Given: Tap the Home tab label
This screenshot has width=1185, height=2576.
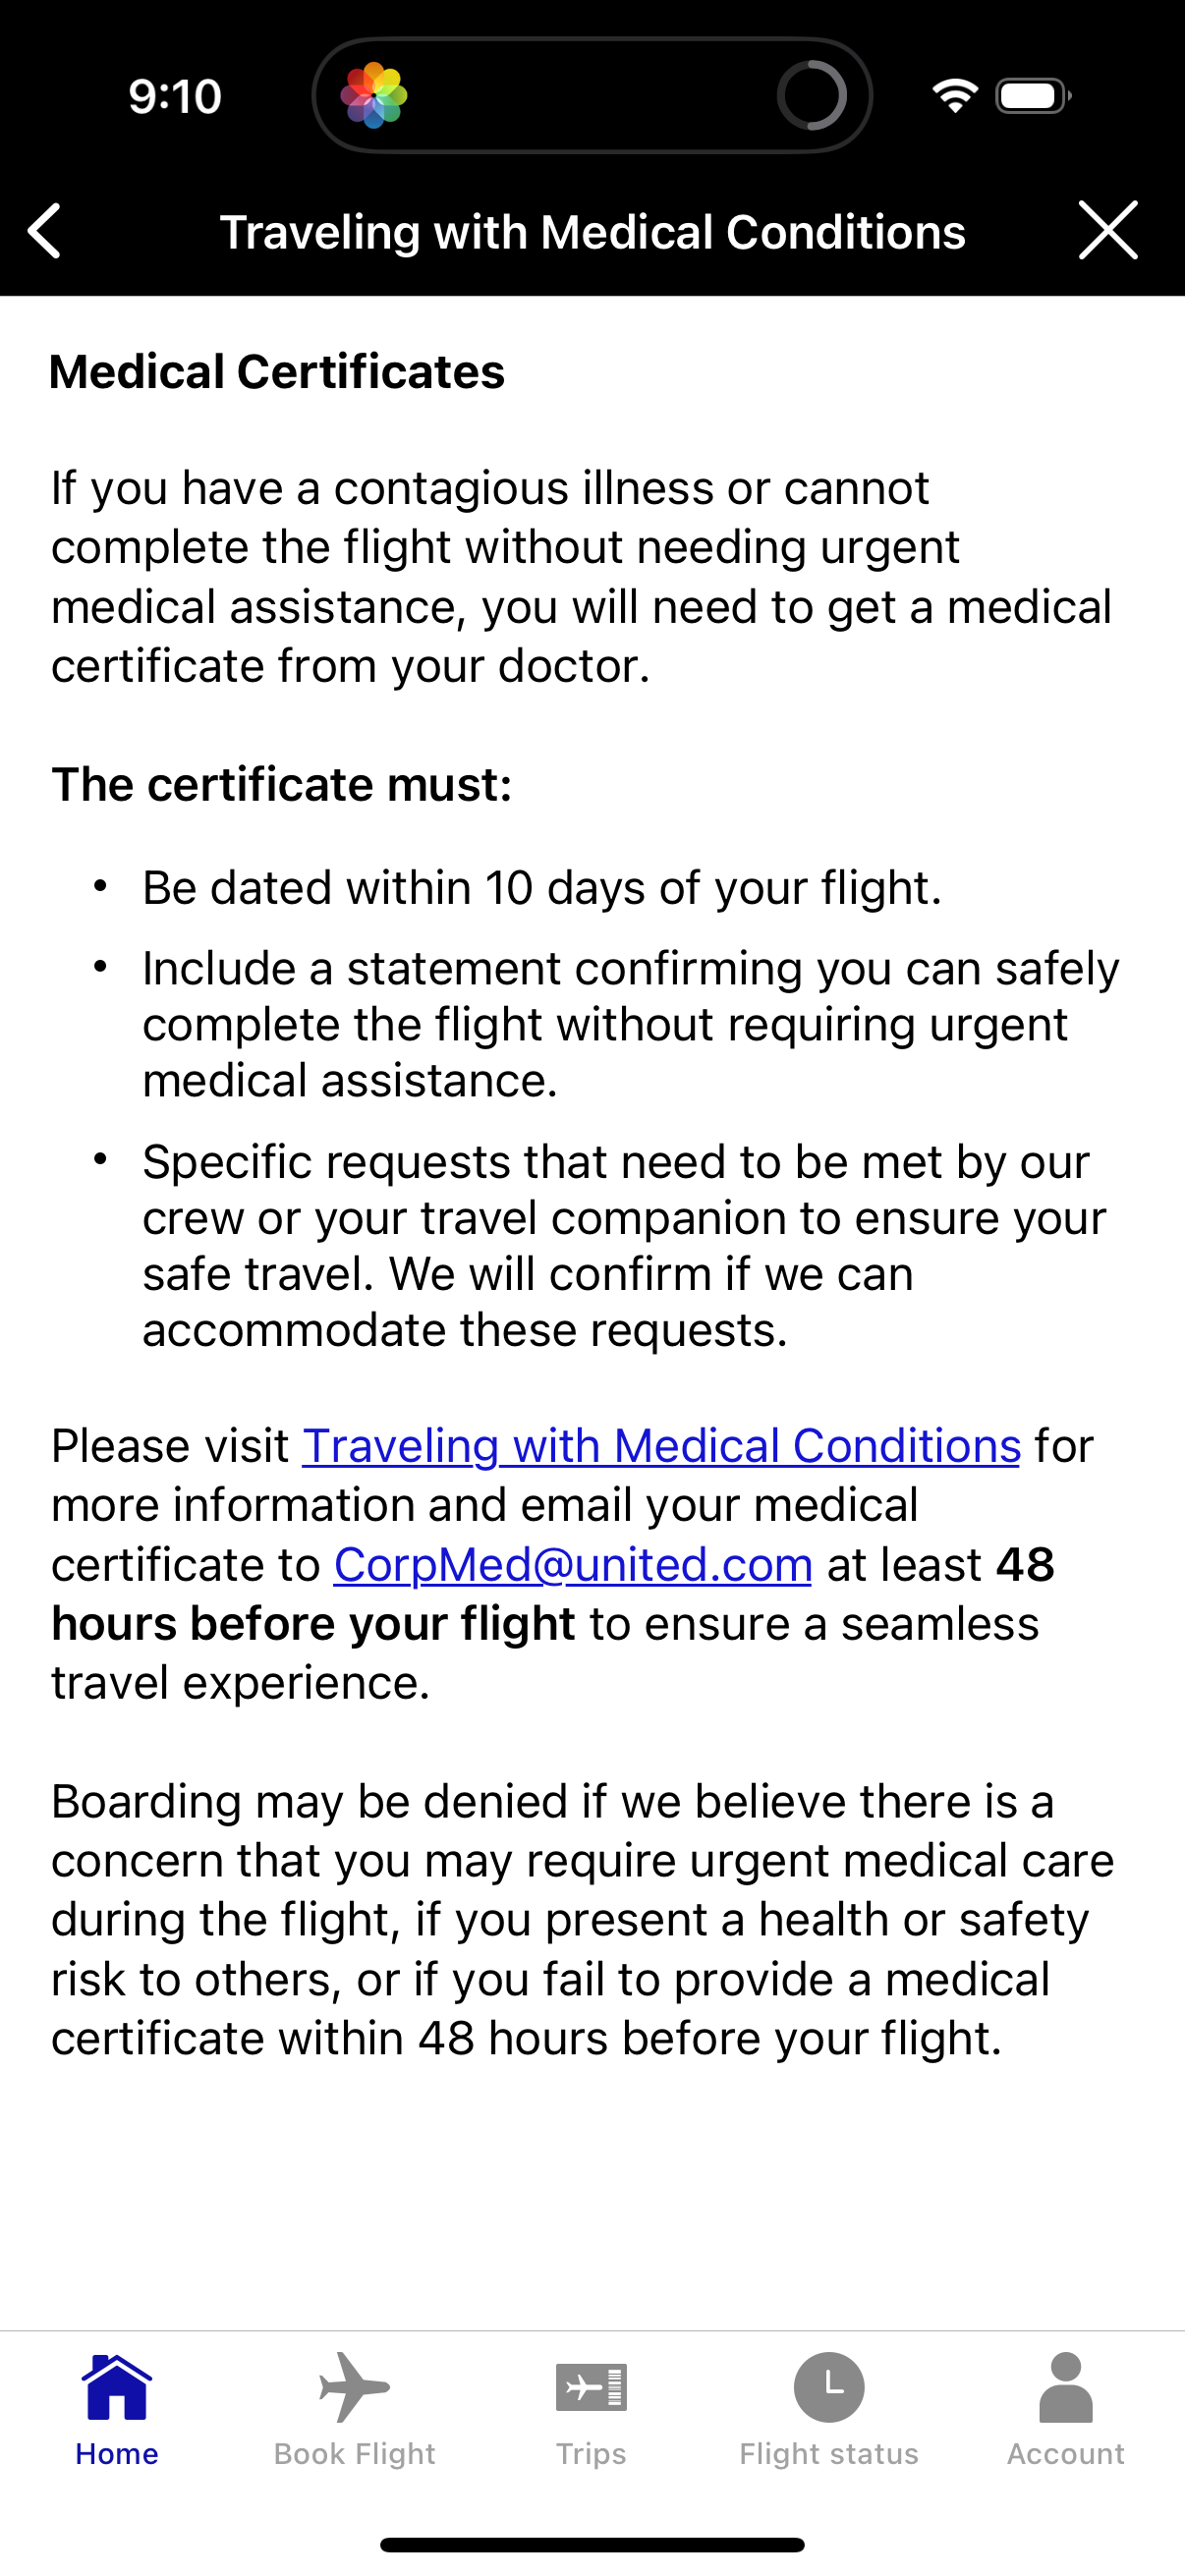Looking at the screenshot, I should click(x=117, y=2454).
